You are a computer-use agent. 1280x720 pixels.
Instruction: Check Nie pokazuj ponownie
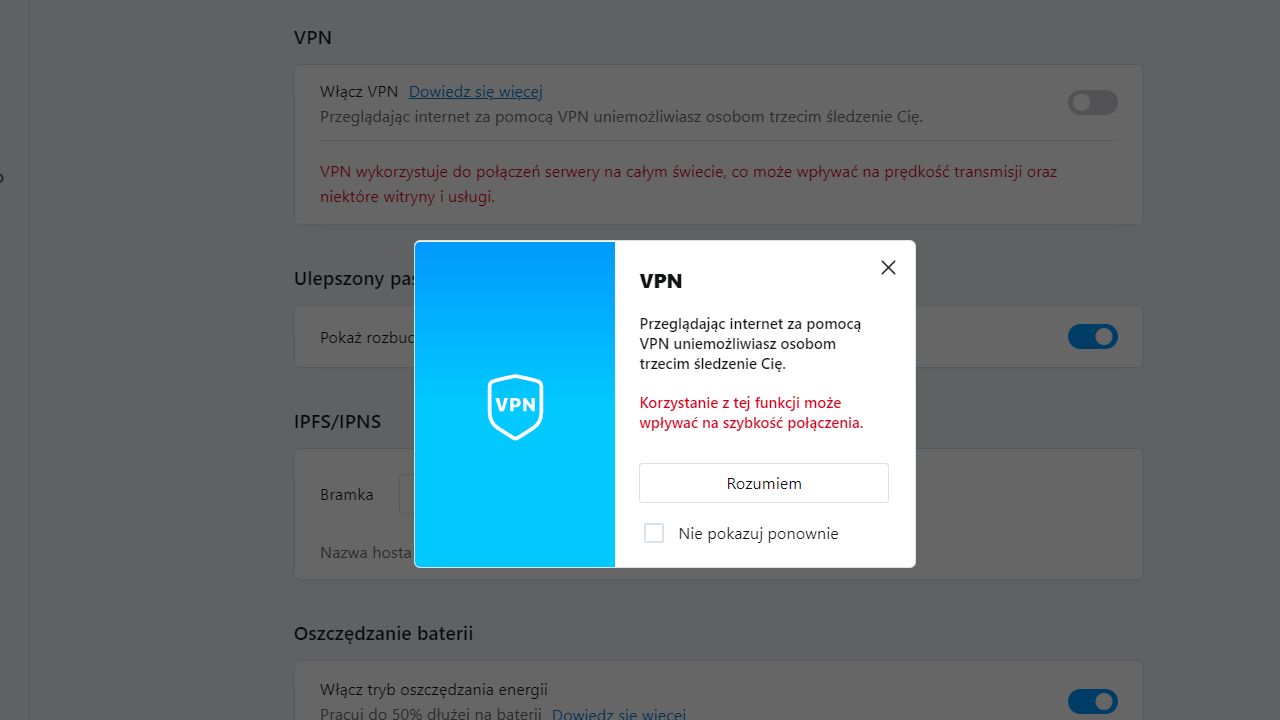pos(654,533)
